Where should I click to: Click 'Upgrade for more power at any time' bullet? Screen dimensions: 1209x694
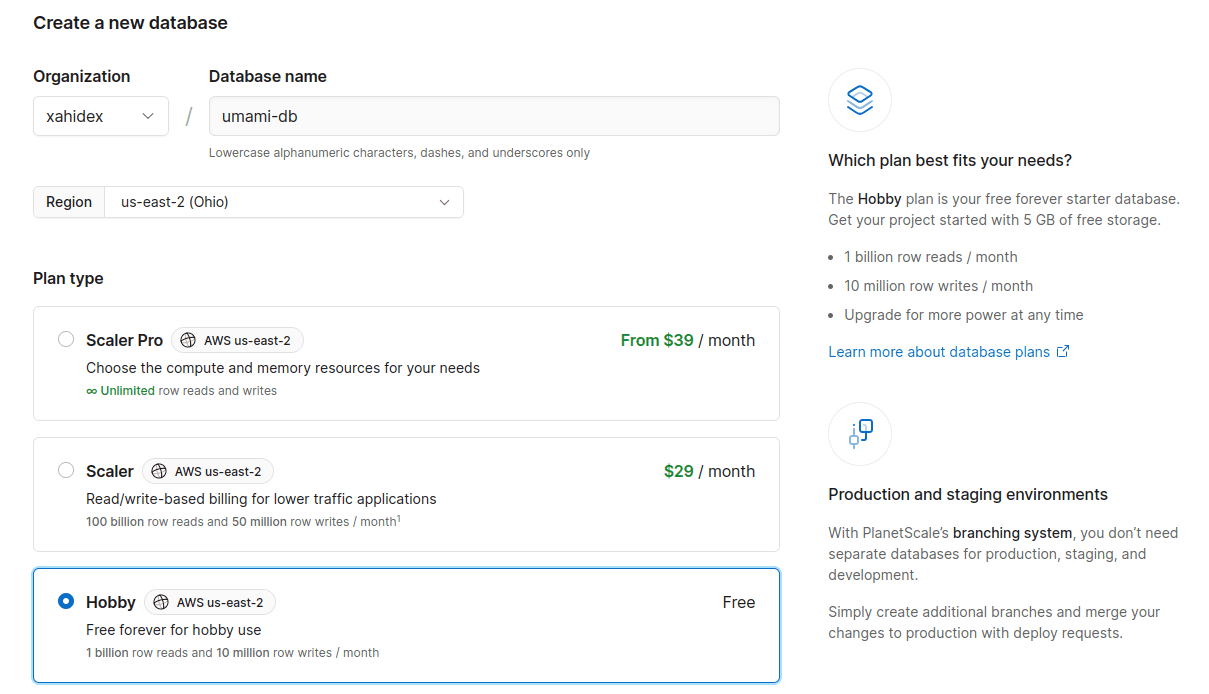point(964,315)
